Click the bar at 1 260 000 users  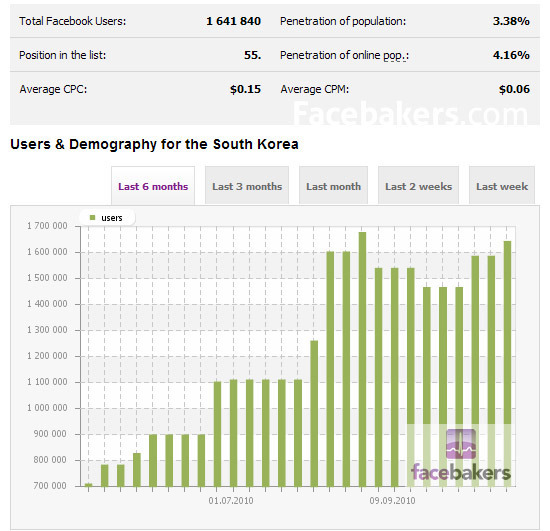pyautogui.click(x=314, y=413)
